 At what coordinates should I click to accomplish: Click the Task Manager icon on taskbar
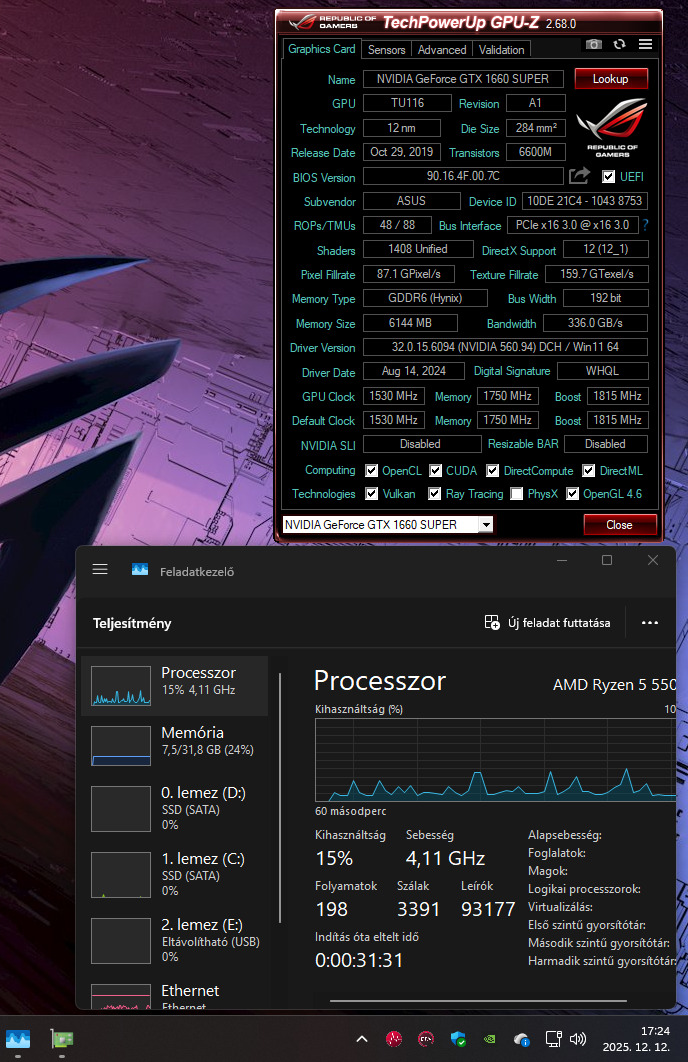pos(18,1038)
